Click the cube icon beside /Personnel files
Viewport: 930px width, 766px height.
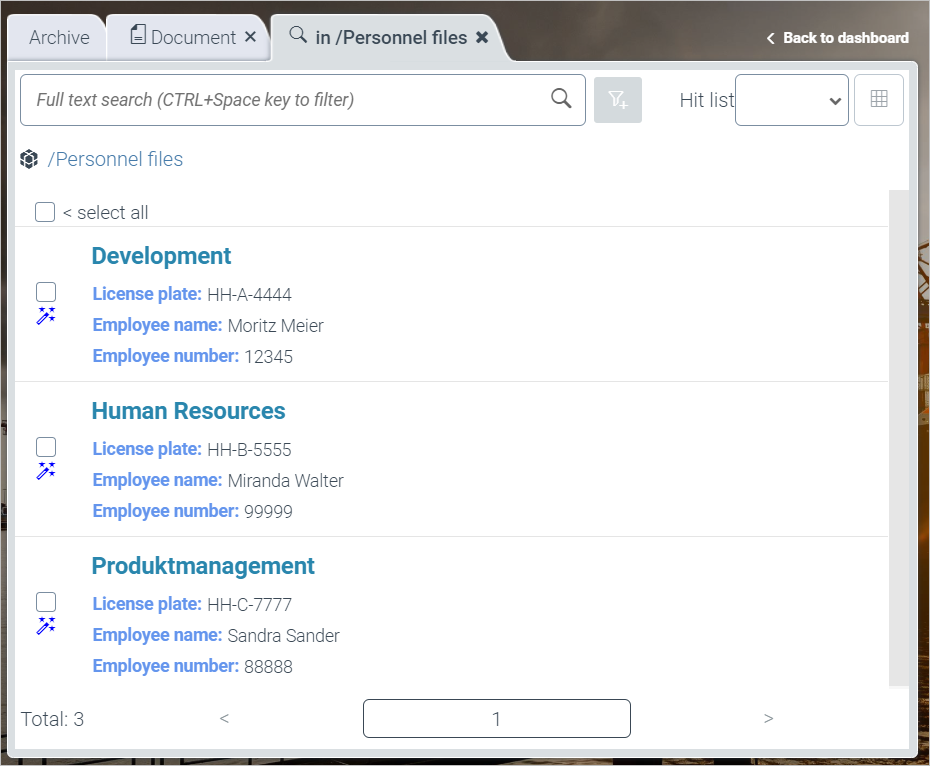pos(29,159)
